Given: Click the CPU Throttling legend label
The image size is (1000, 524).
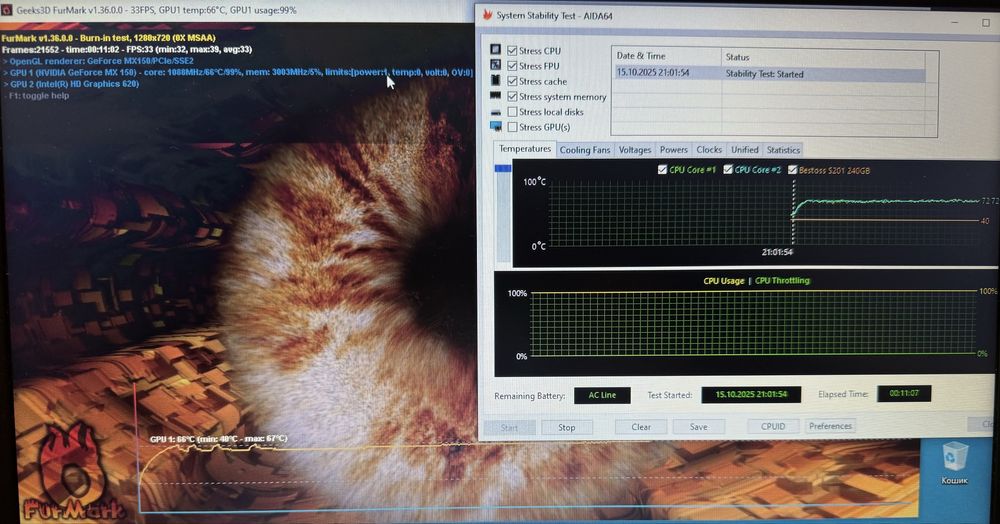Looking at the screenshot, I should [x=782, y=280].
